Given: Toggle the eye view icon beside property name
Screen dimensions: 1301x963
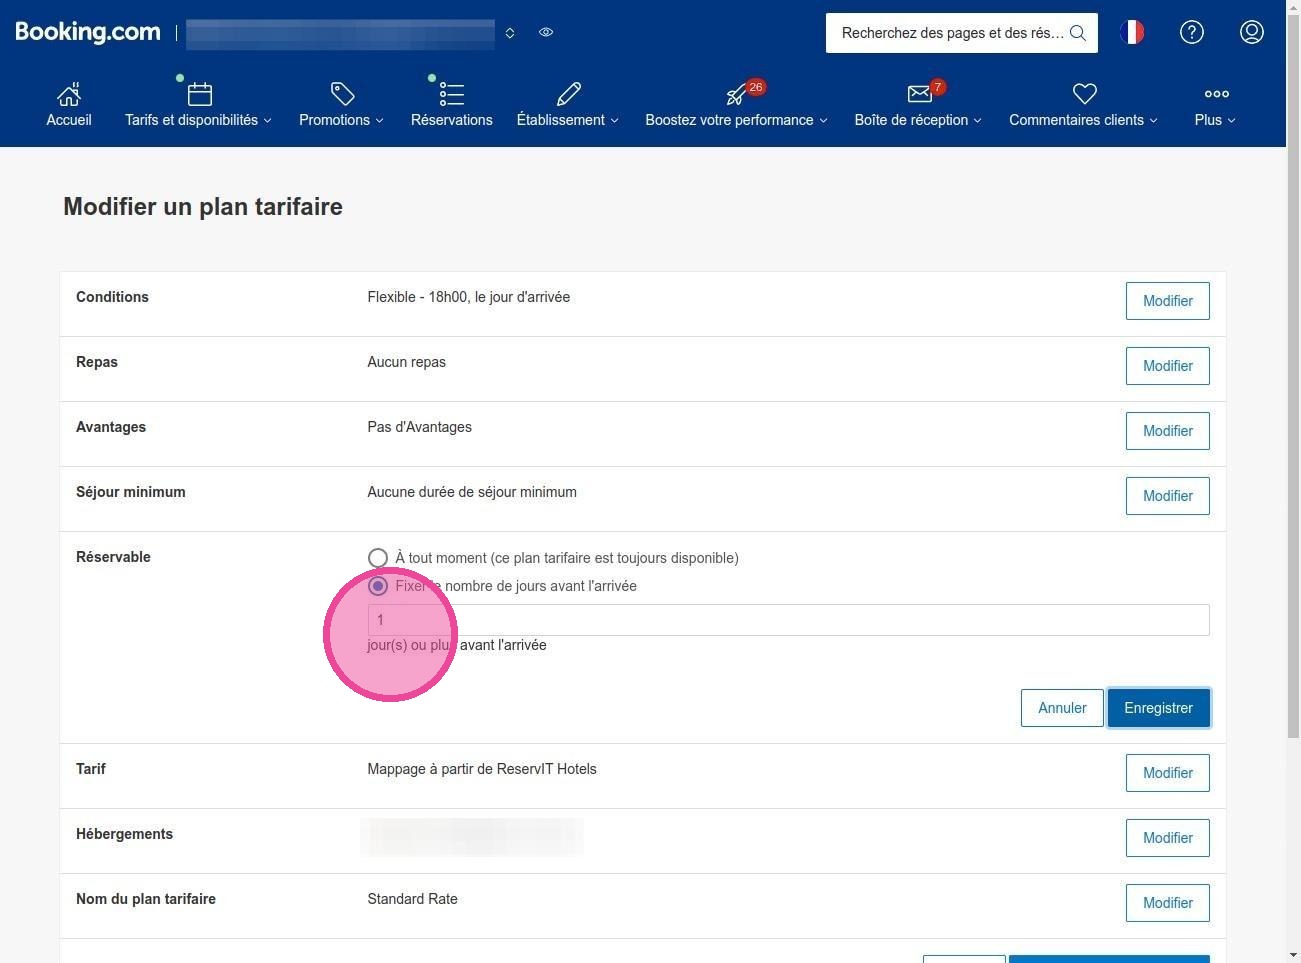Looking at the screenshot, I should pyautogui.click(x=546, y=32).
